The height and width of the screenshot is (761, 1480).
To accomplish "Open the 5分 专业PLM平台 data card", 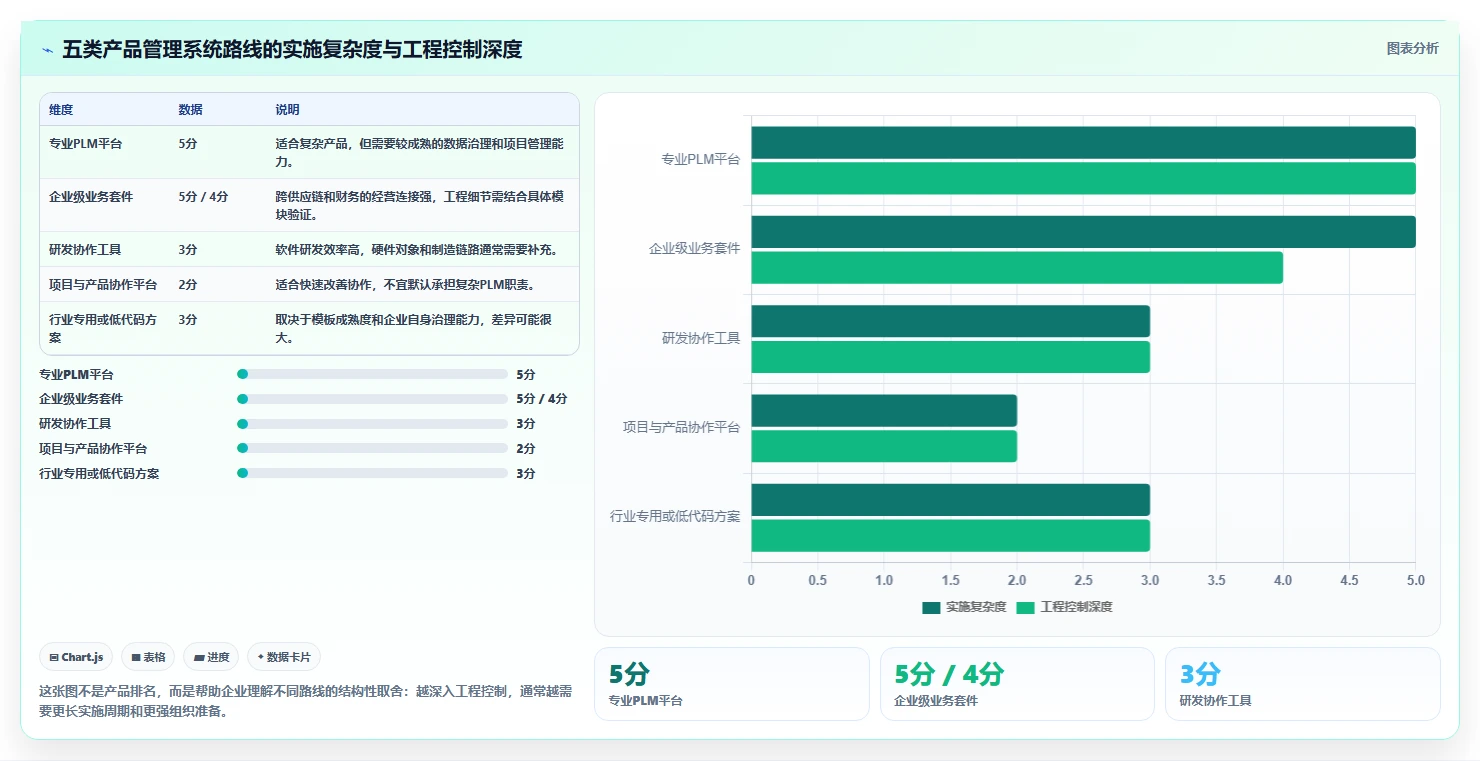I will point(732,684).
